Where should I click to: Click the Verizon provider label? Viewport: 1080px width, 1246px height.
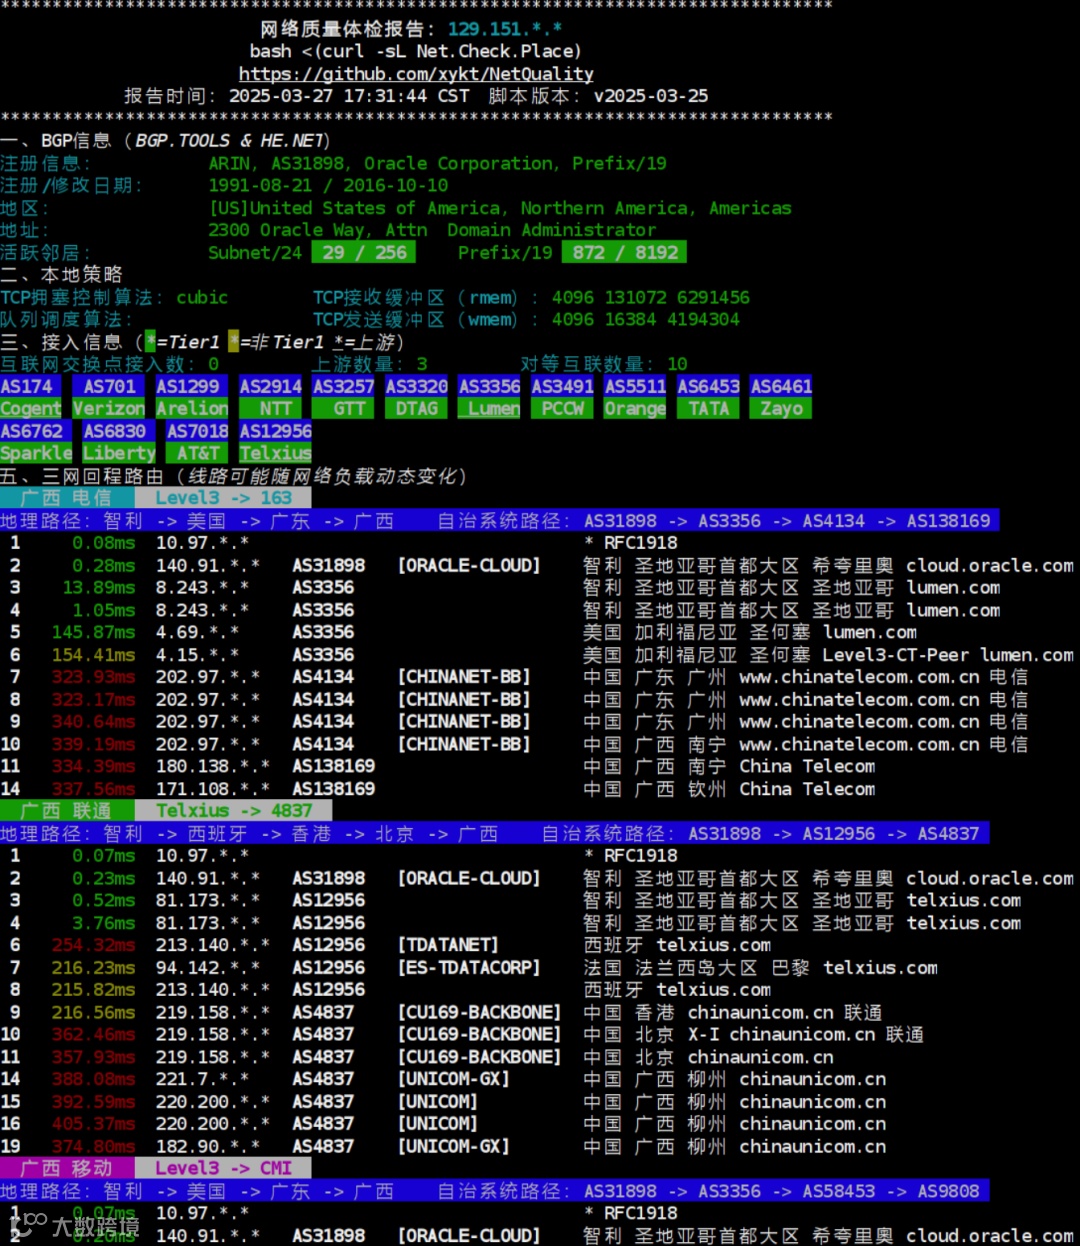click(109, 408)
